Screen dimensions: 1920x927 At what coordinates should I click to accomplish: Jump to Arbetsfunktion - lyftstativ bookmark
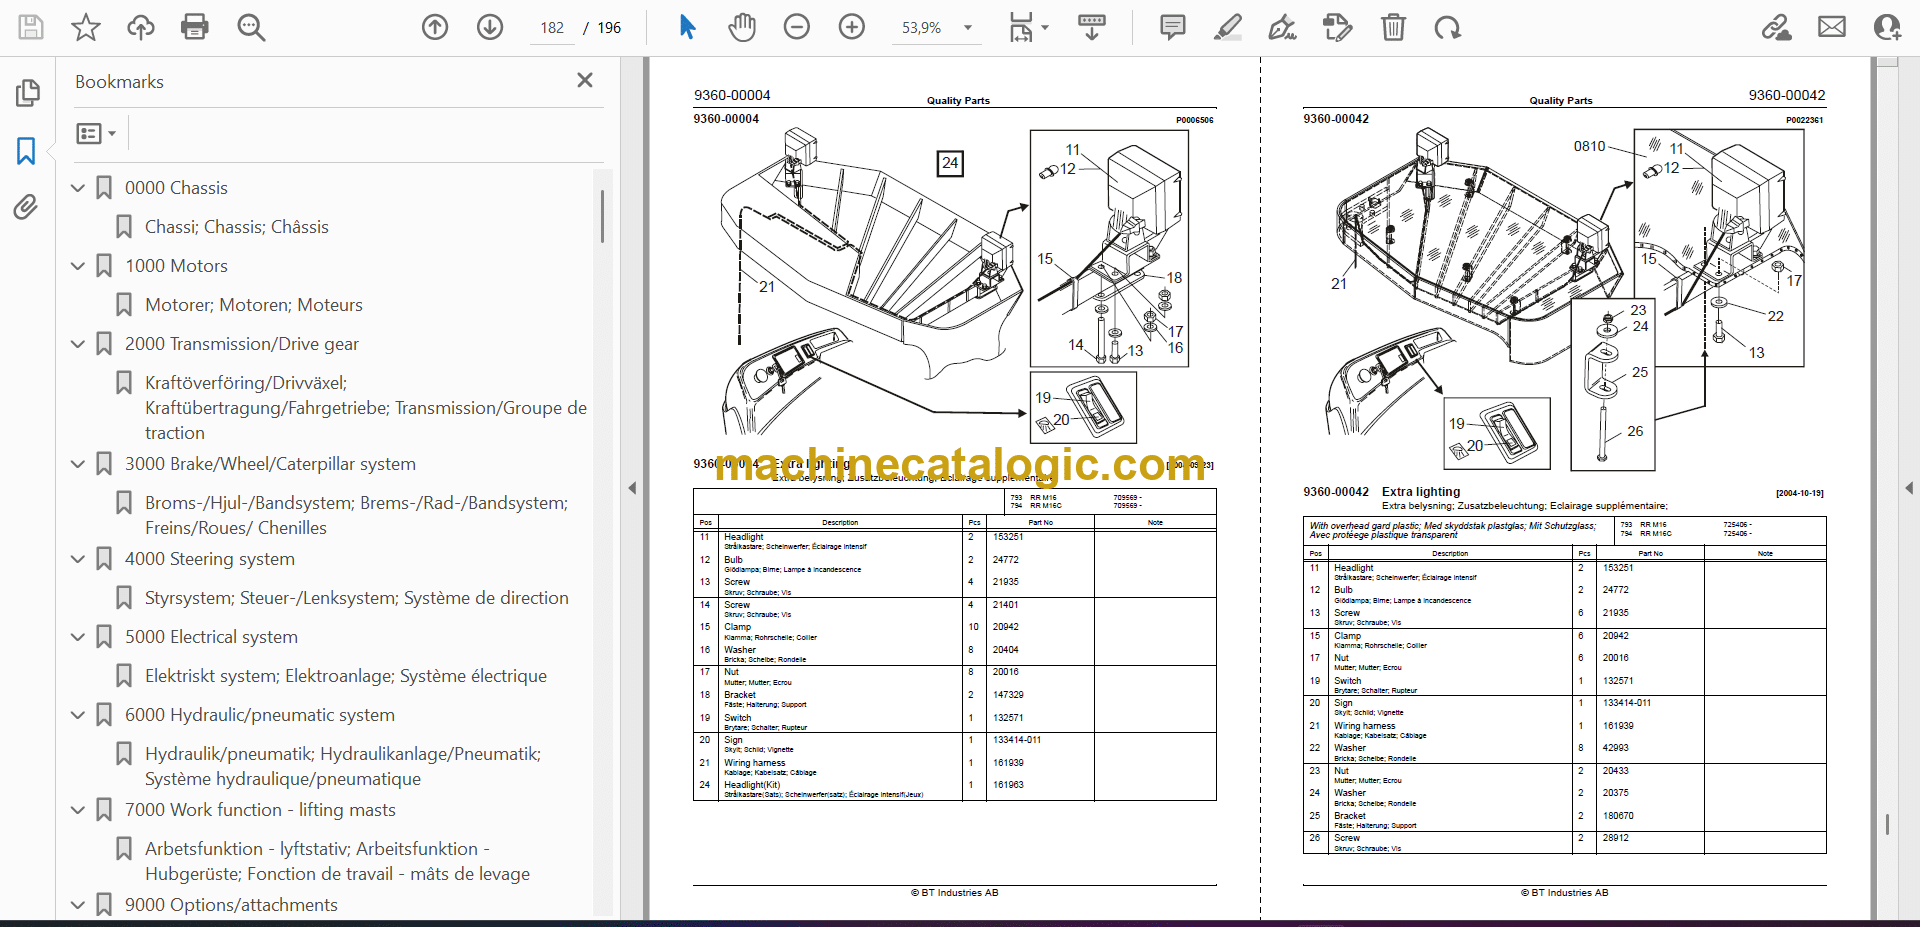[337, 861]
